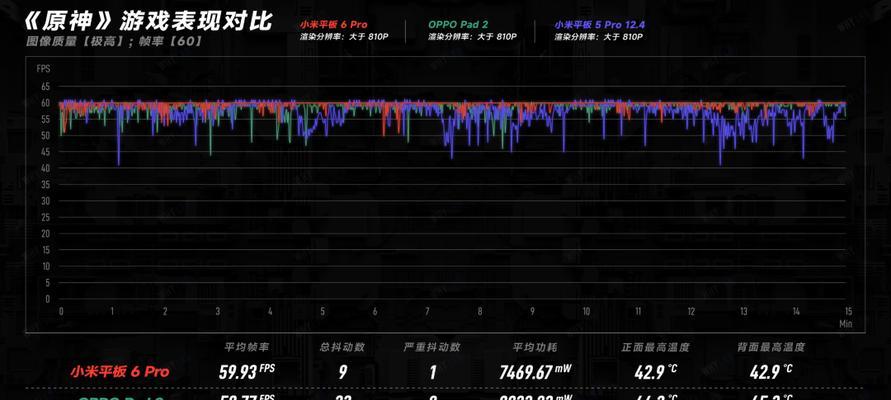Select 渲染分辨率 text under red 小米平板 6 Pro legend
This screenshot has width=891, height=400.
(x=344, y=37)
